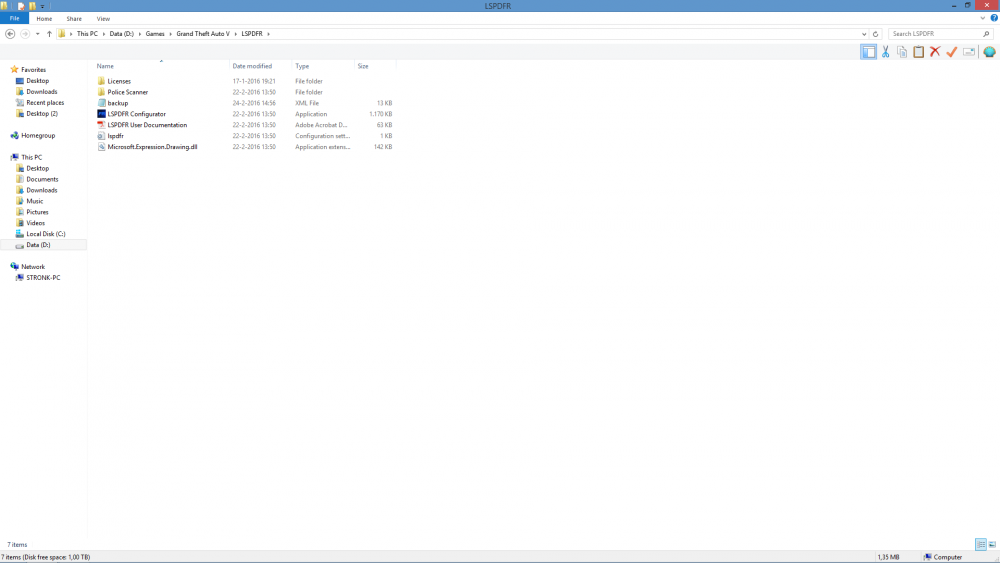Image resolution: width=1000 pixels, height=563 pixels.
Task: Sort by the Type column header
Action: coord(302,66)
